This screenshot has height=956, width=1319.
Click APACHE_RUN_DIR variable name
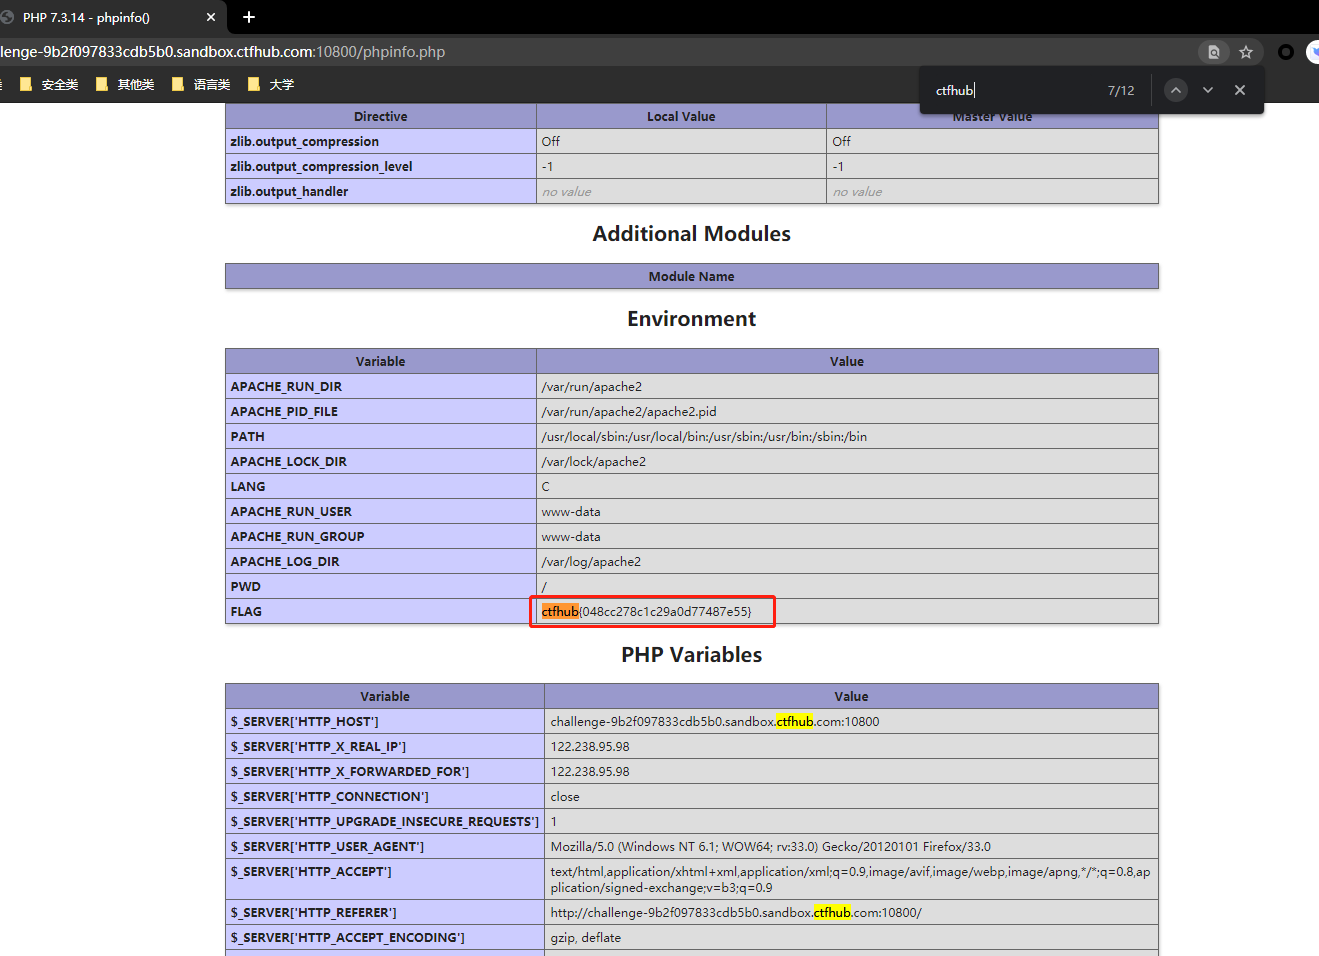pos(286,386)
